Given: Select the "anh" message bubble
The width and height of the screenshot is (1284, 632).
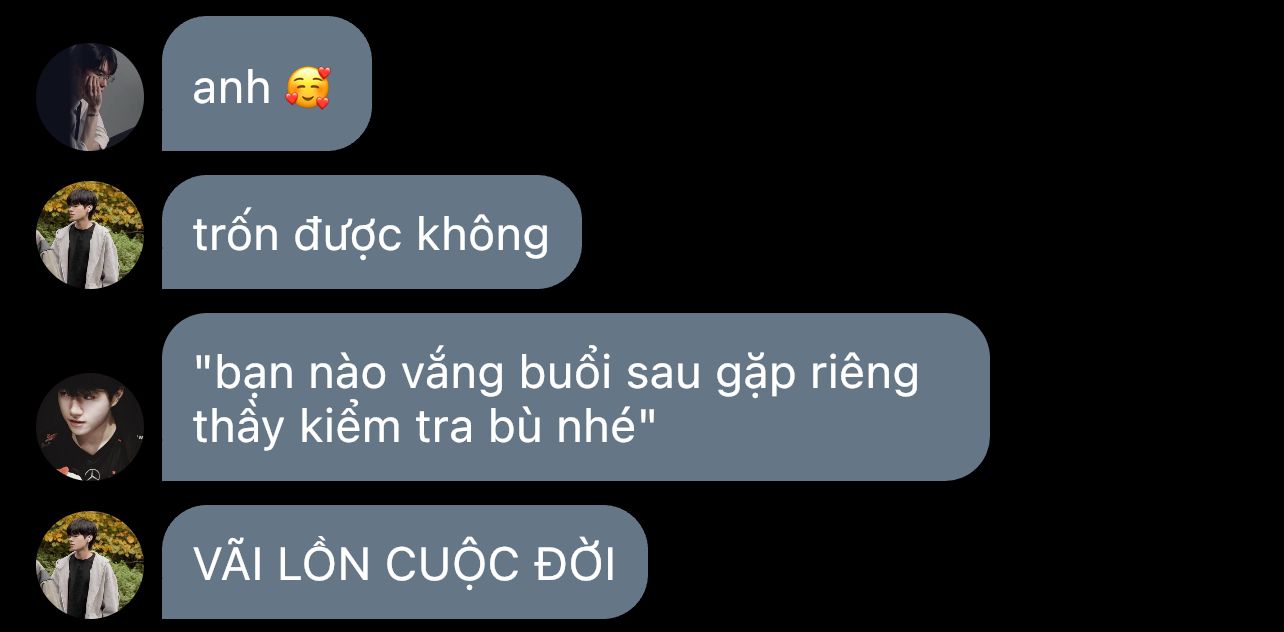Looking at the screenshot, I should (x=267, y=83).
